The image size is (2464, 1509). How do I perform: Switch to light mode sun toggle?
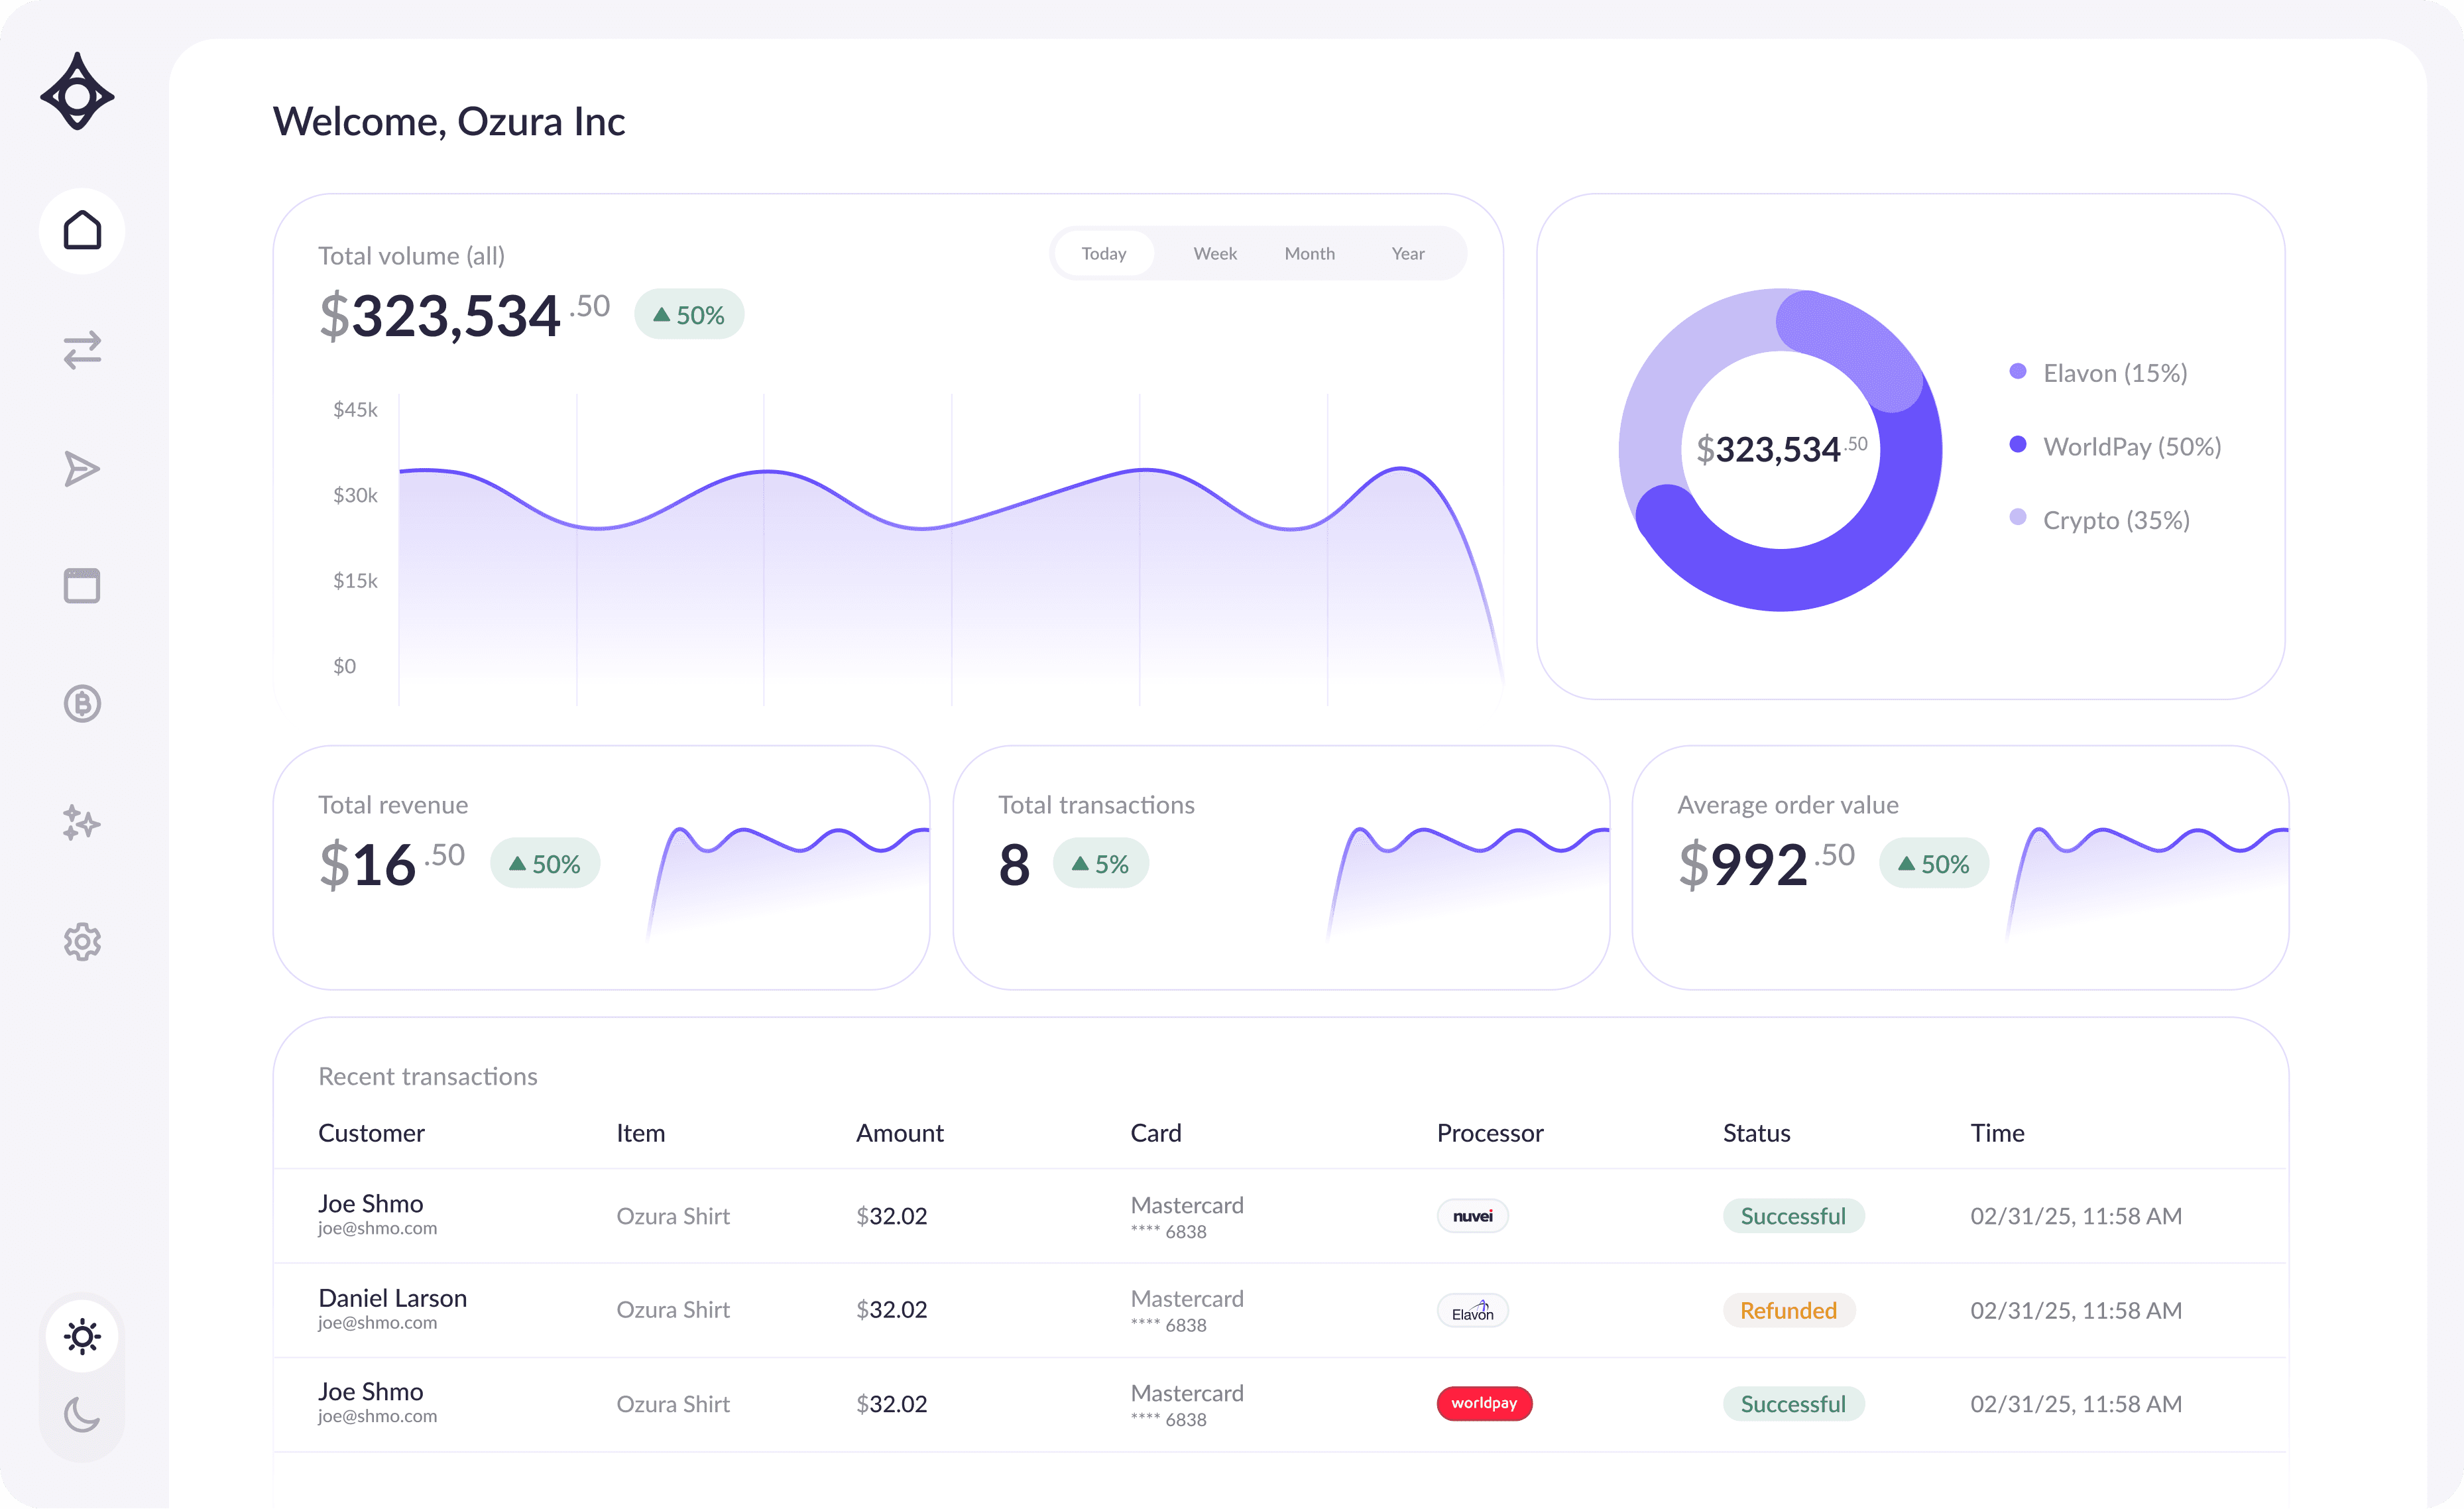[x=82, y=1336]
